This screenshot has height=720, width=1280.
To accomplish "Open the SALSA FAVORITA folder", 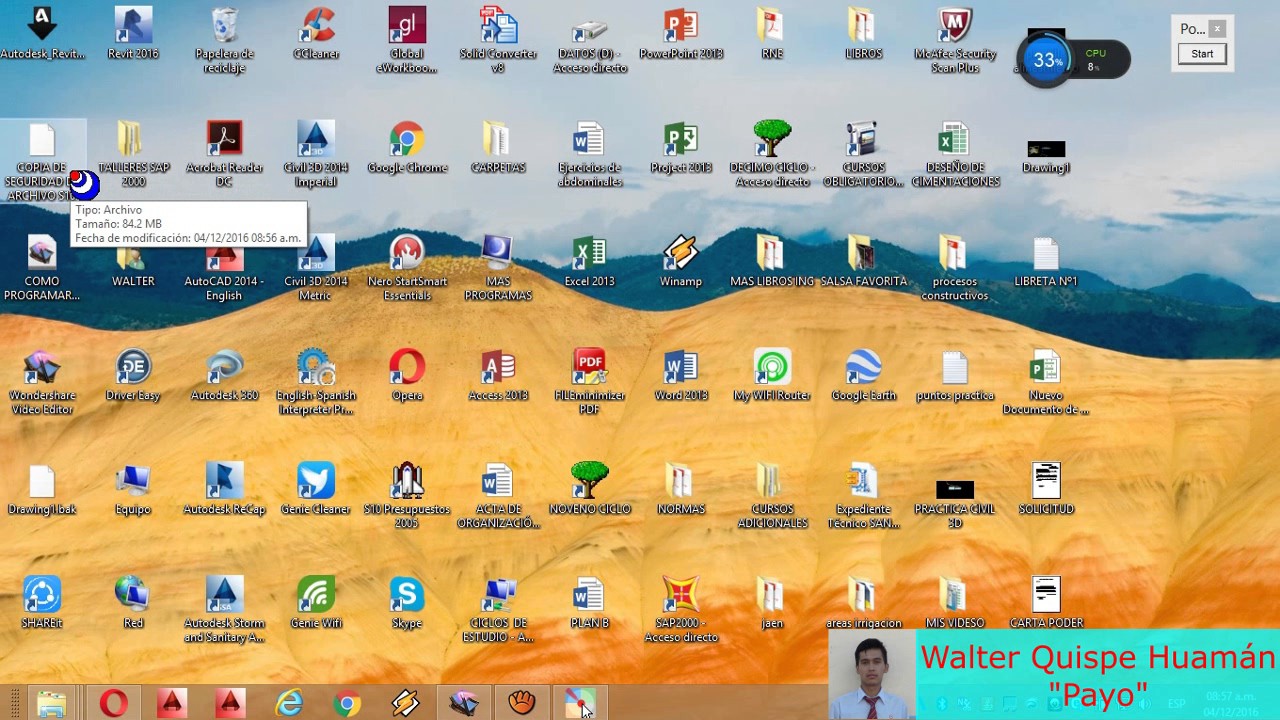I will click(x=863, y=261).
